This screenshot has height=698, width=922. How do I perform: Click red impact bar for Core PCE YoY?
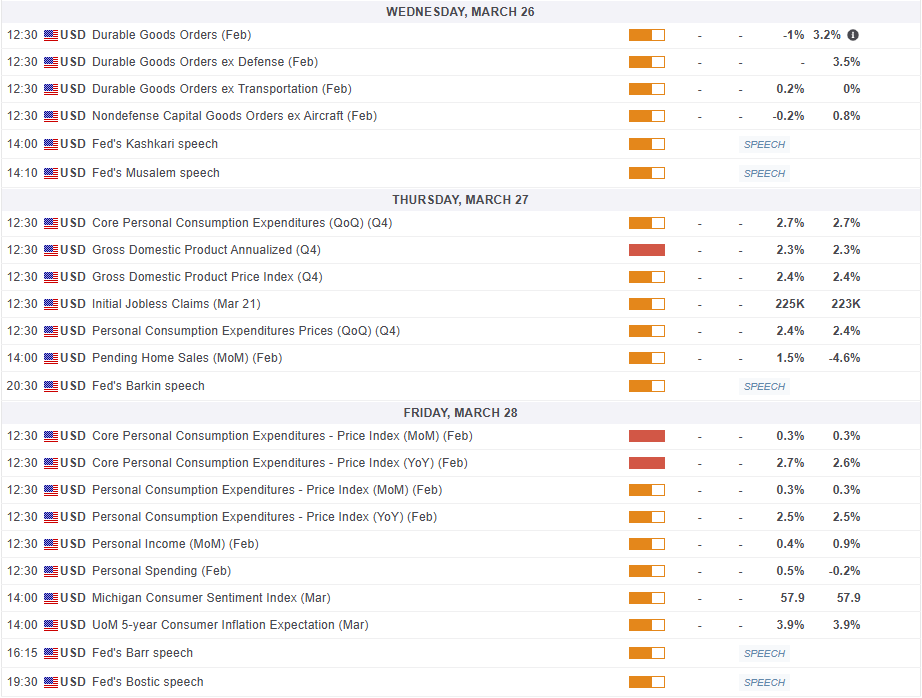point(646,463)
